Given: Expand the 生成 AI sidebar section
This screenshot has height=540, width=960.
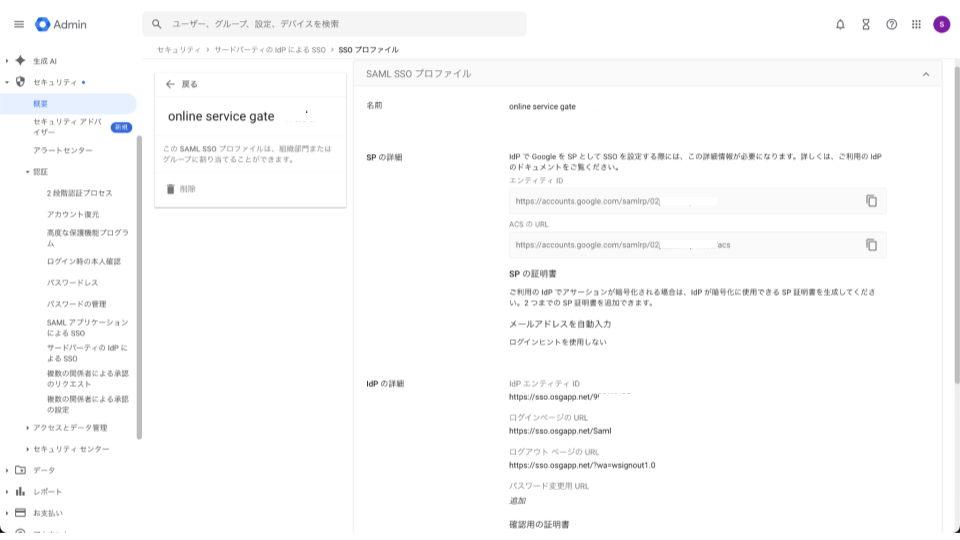Looking at the screenshot, I should coord(7,61).
